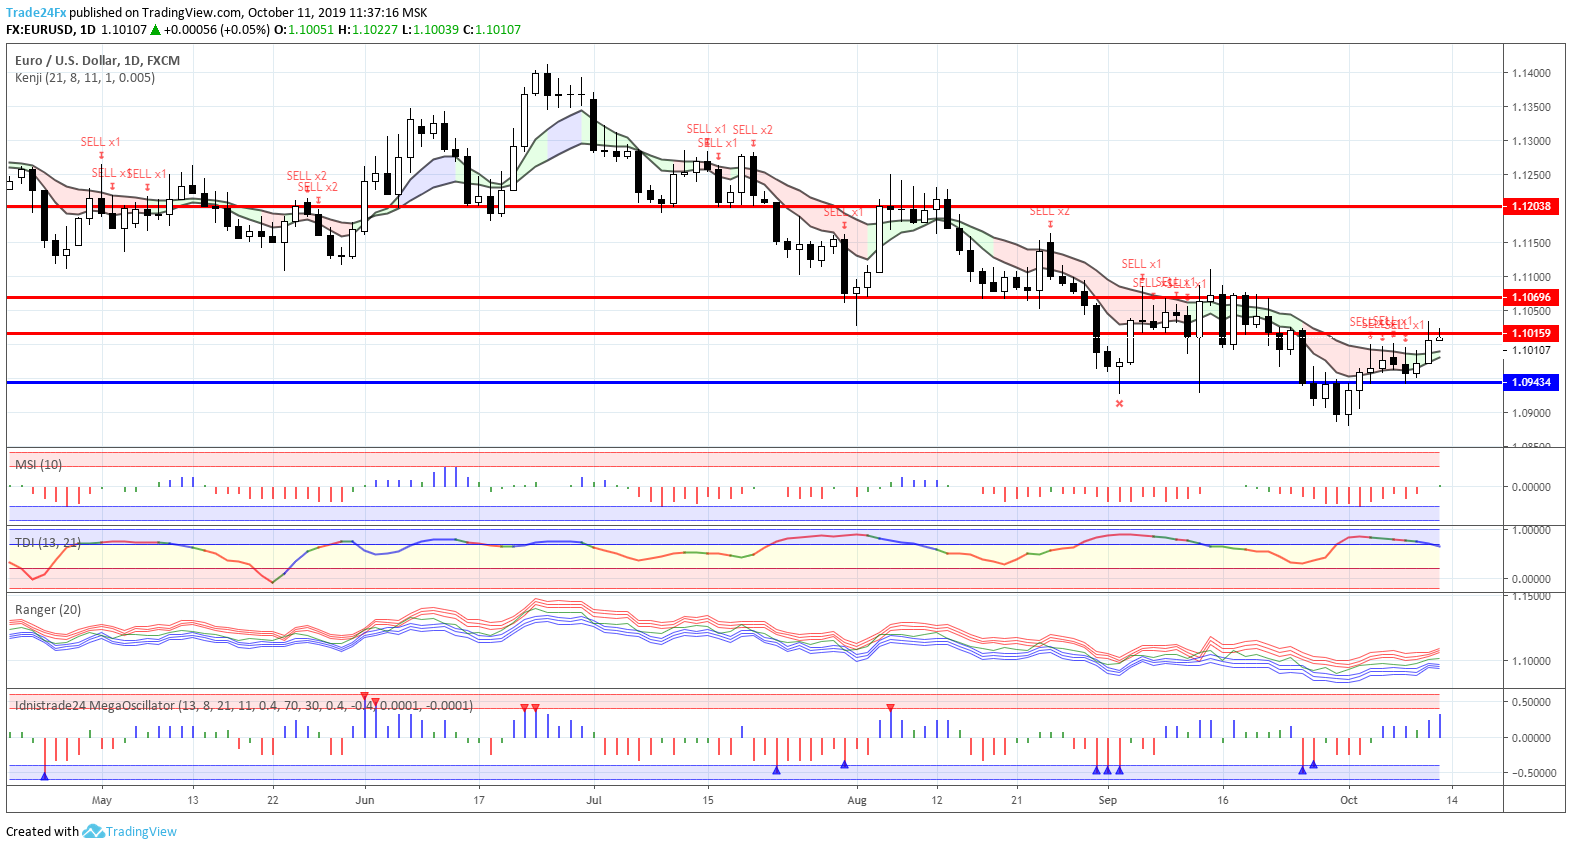This screenshot has width=1572, height=849.
Task: Click the Jun label on time axis
Action: pos(365,800)
